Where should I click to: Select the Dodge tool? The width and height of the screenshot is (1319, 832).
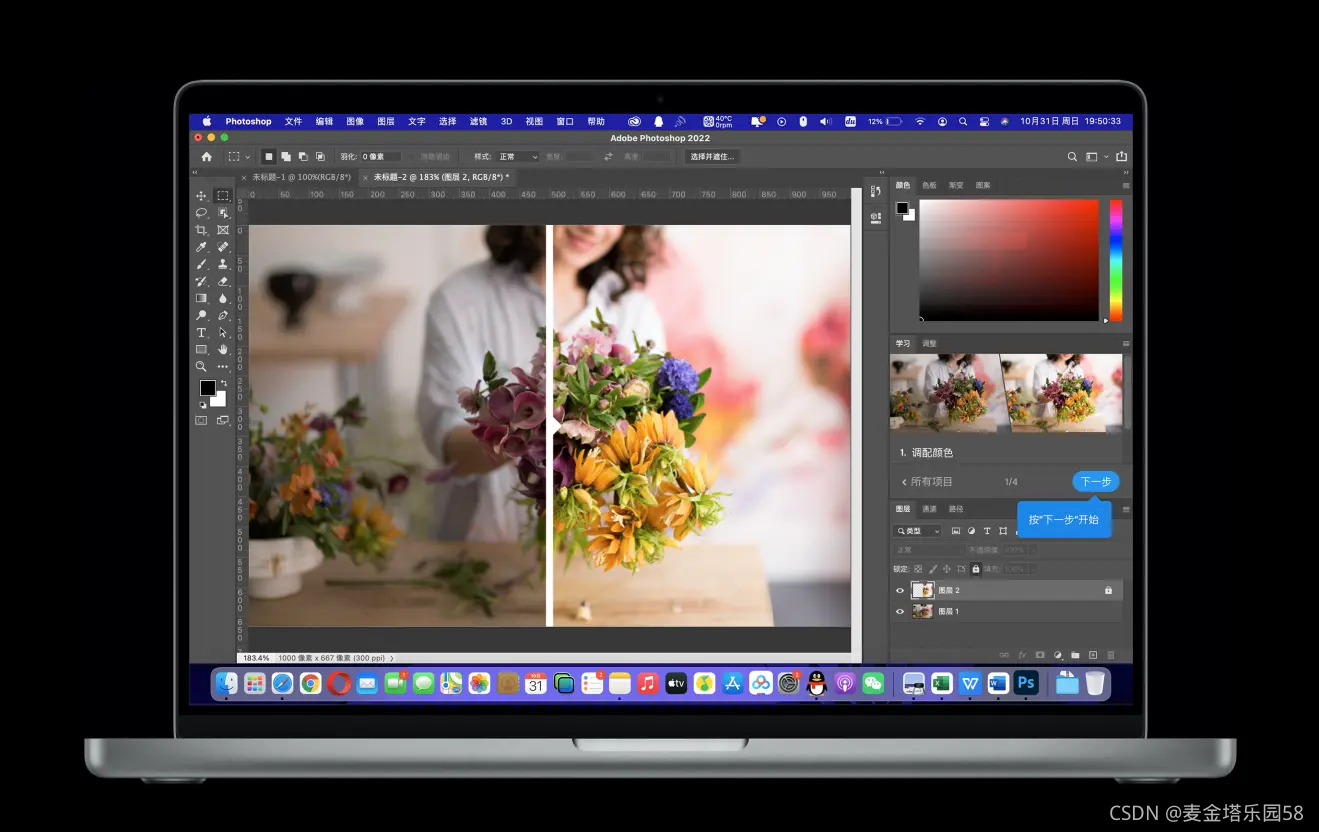201,315
